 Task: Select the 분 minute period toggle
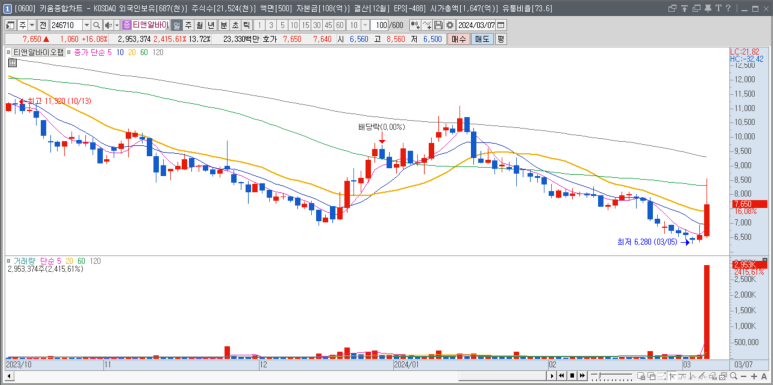click(x=223, y=25)
